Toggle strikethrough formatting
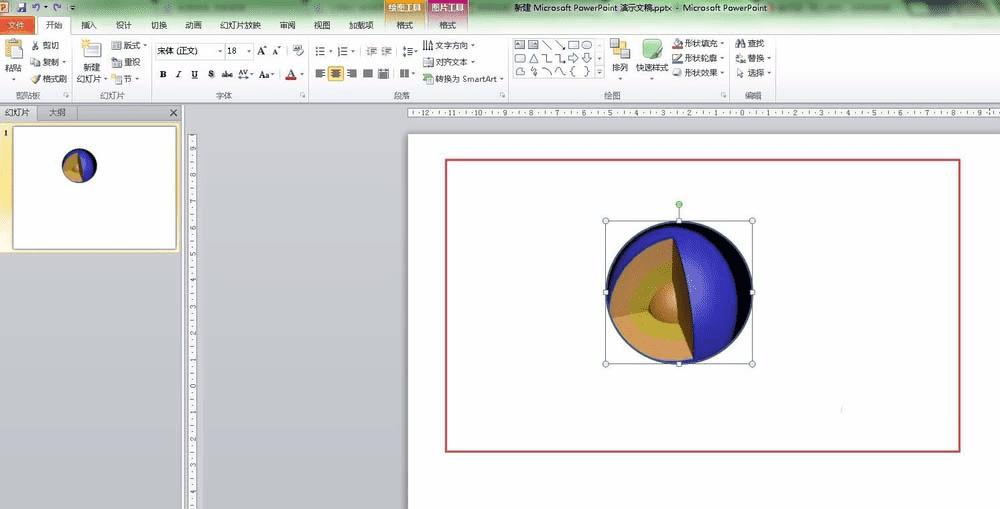This screenshot has height=509, width=1000. point(227,74)
